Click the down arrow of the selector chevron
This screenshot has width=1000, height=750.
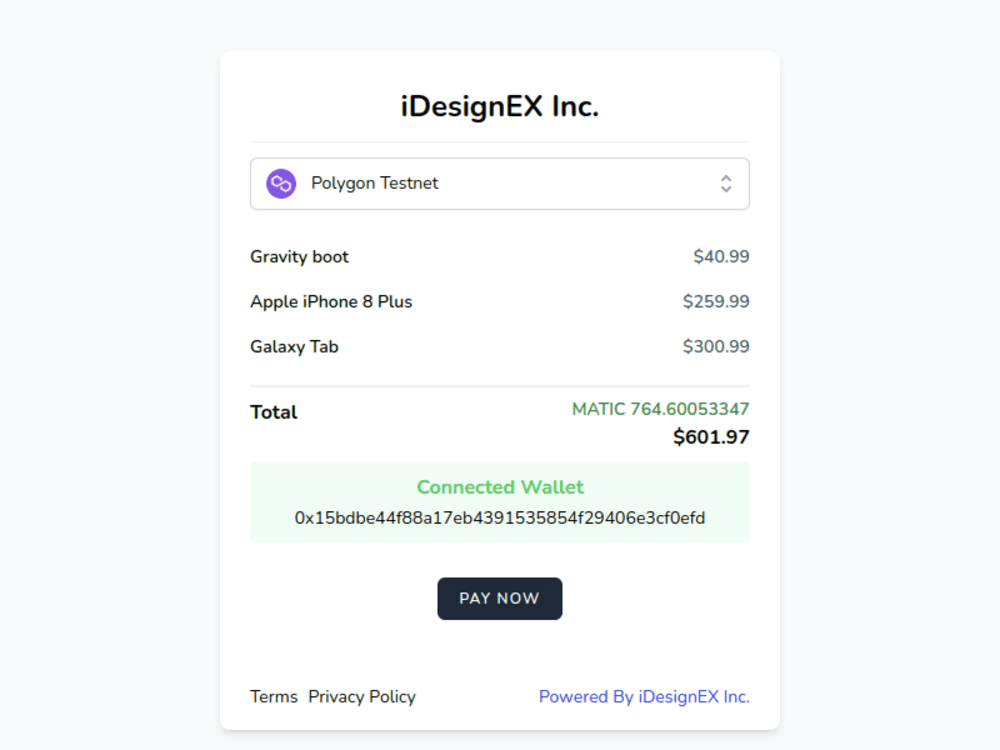726,188
